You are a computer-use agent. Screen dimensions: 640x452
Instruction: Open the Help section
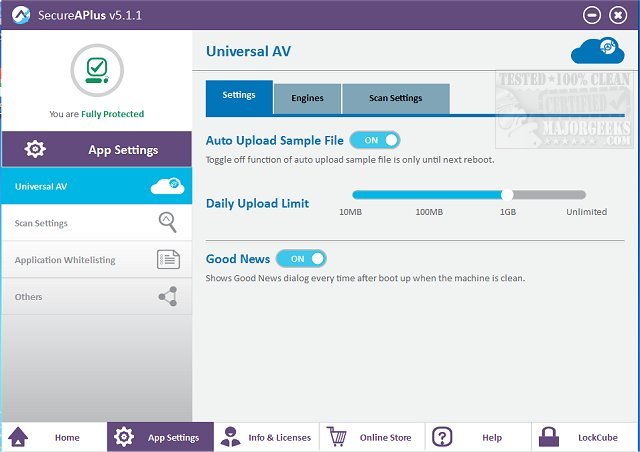coord(478,437)
